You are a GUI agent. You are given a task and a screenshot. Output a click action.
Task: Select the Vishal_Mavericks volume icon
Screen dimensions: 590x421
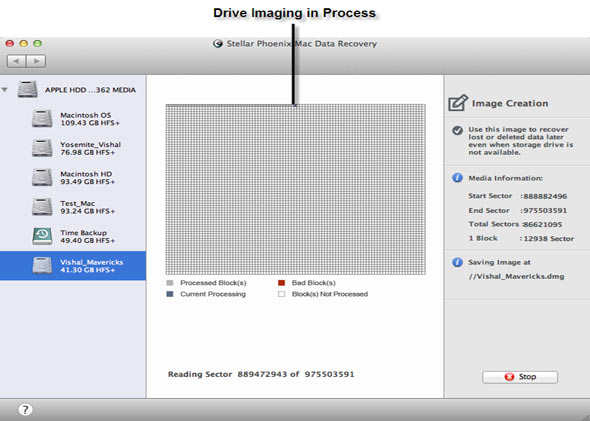(x=42, y=265)
